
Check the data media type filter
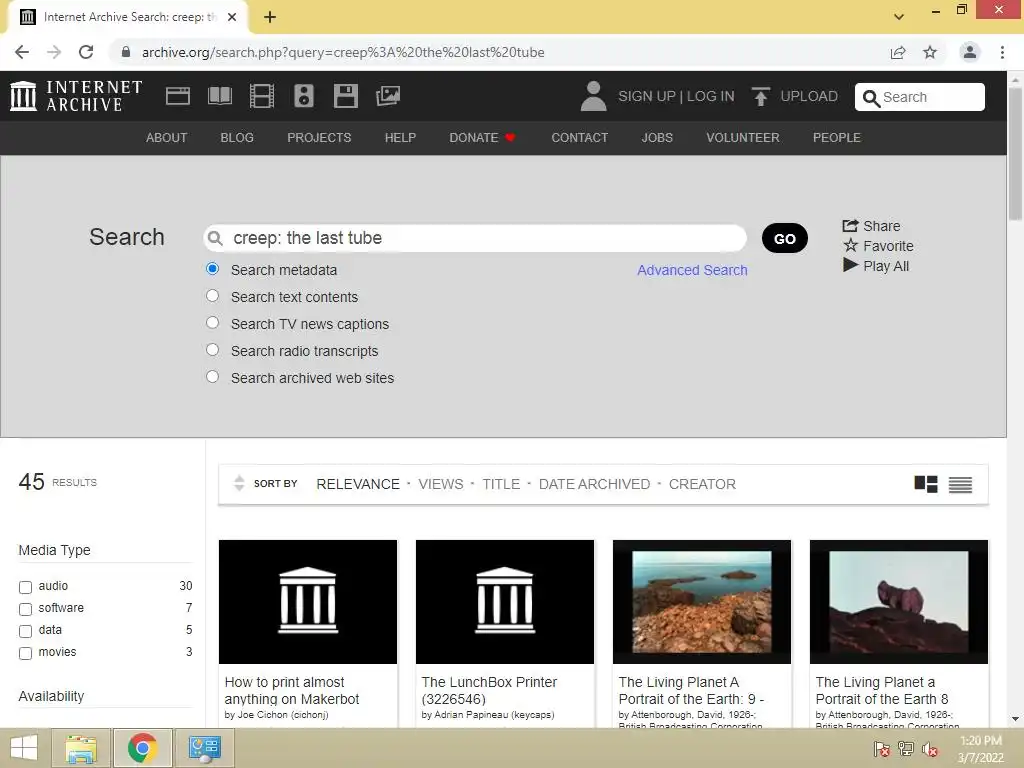(25, 631)
